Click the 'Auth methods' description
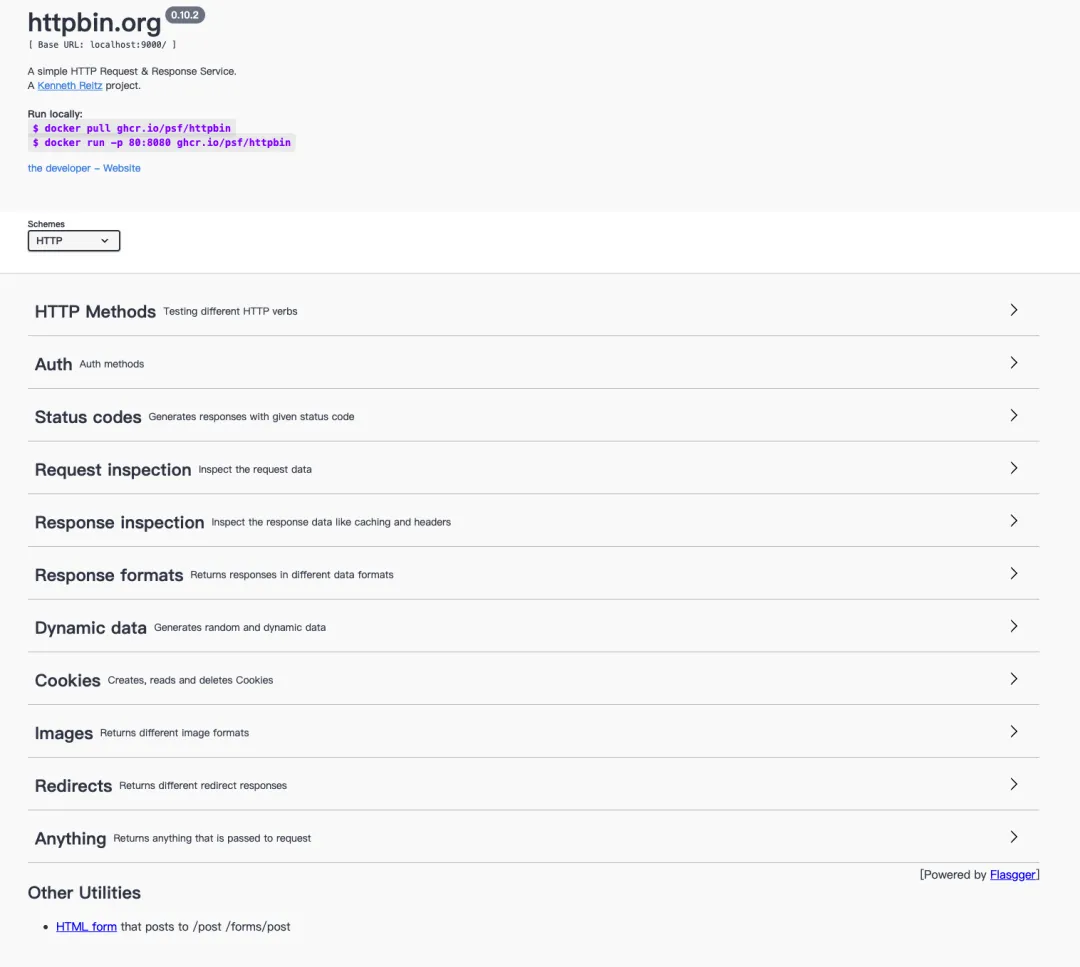 click(x=112, y=364)
